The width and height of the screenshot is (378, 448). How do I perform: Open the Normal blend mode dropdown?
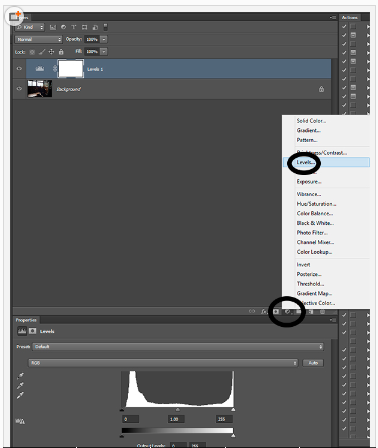tap(38, 39)
